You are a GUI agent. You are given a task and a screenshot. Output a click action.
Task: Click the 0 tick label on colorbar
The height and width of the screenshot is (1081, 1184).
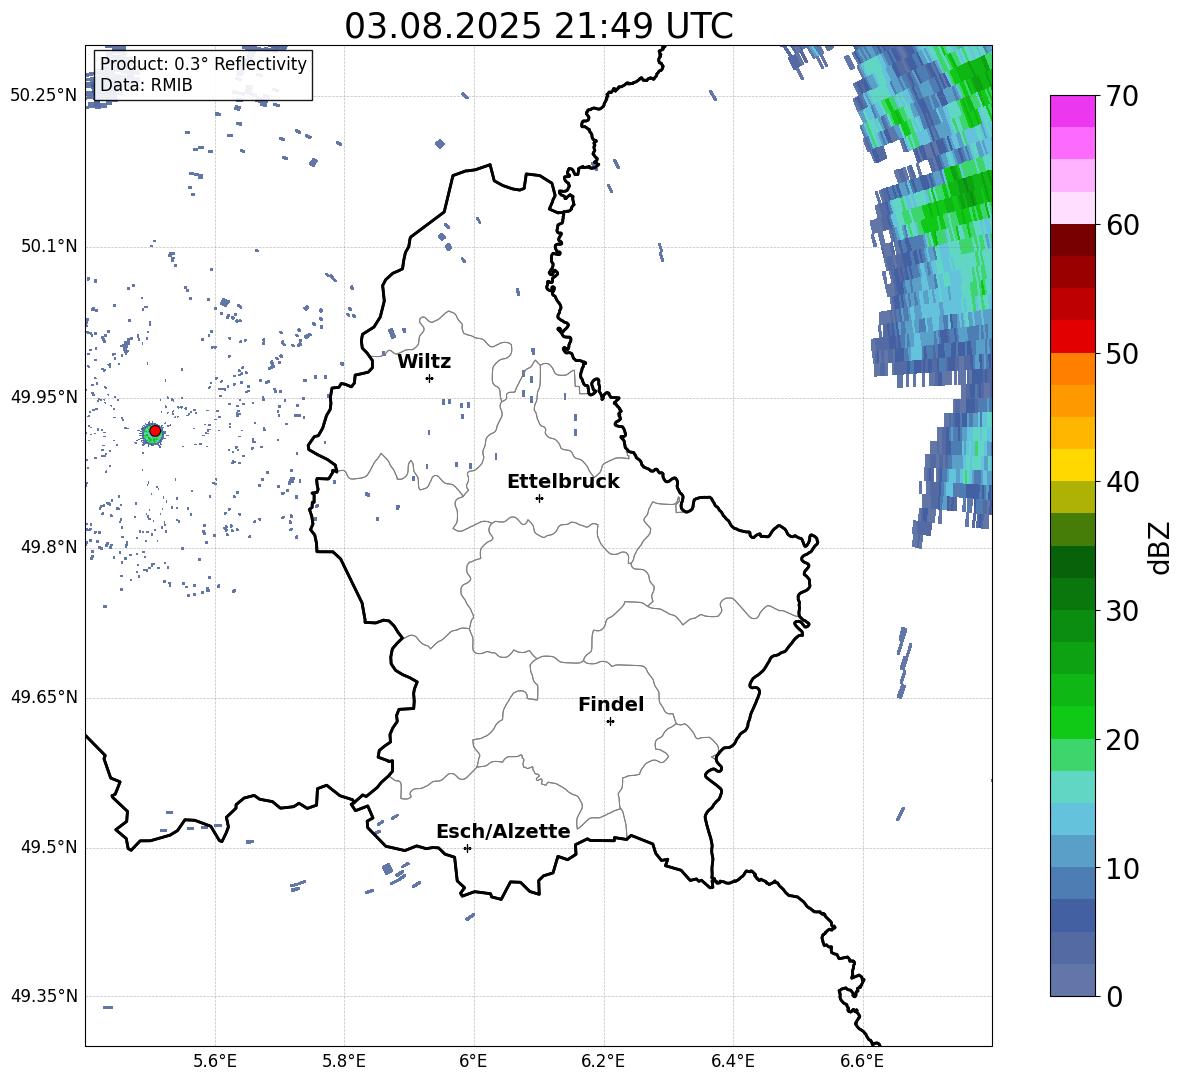(x=1114, y=997)
